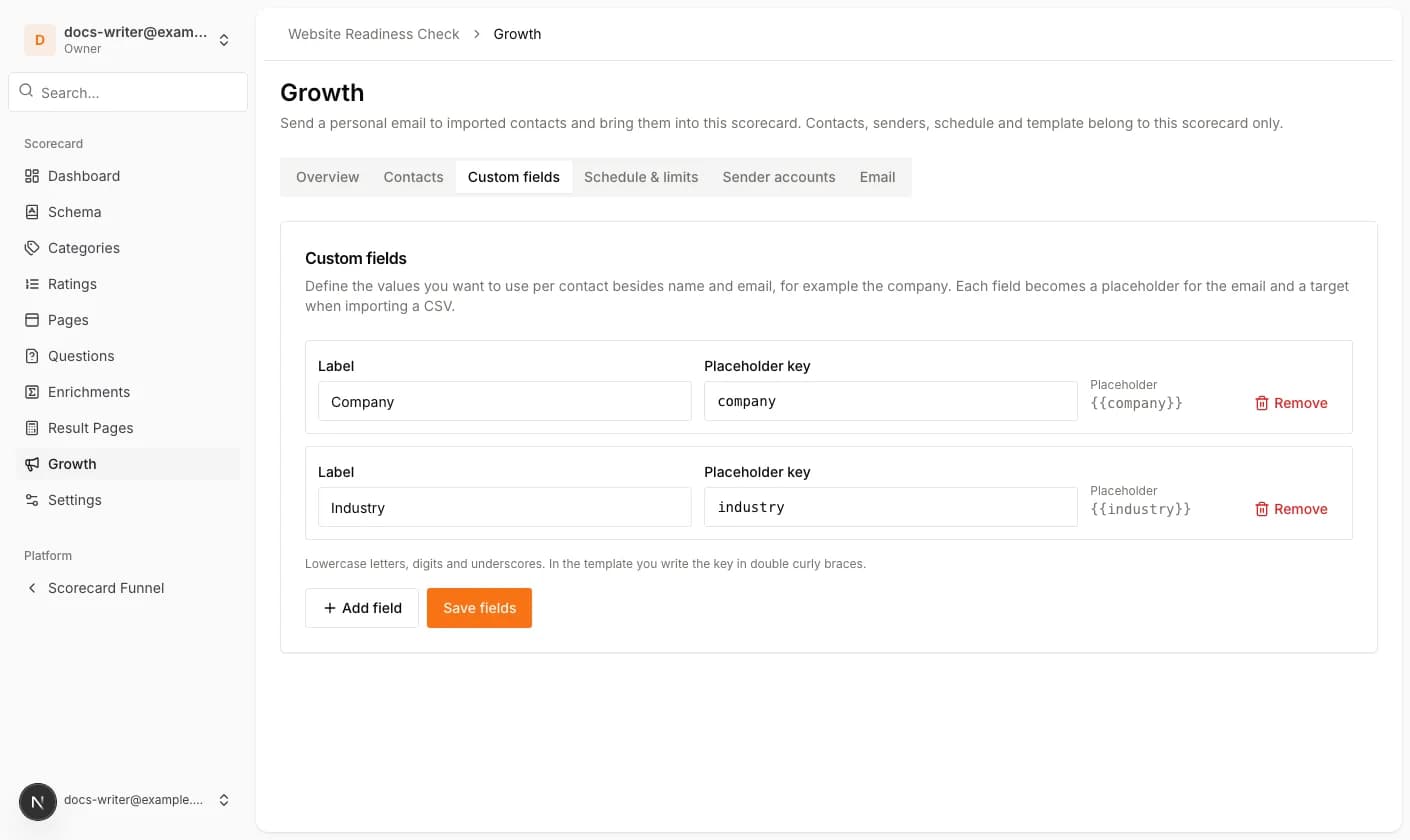Screen dimensions: 1410x840
Task: Click the Questions icon in sidebar
Action: (x=32, y=356)
